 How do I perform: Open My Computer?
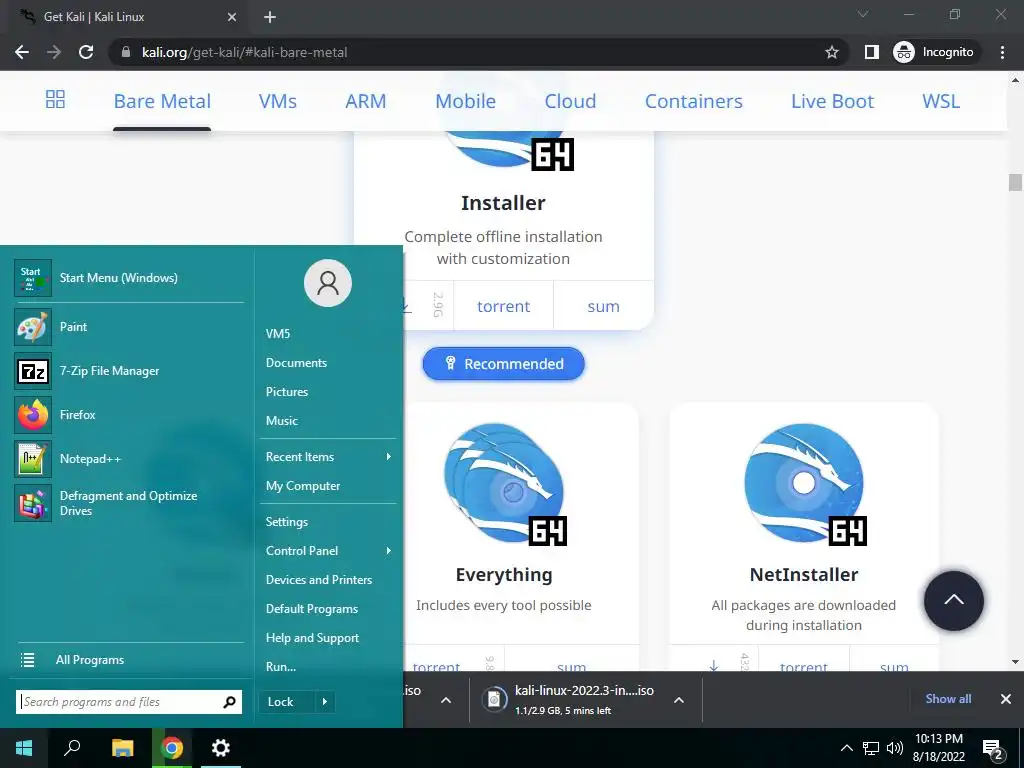pyautogui.click(x=303, y=486)
